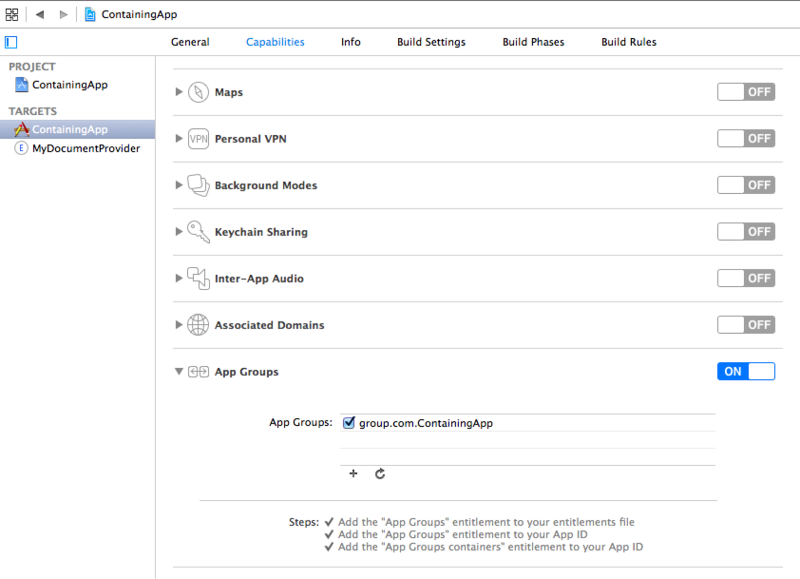Expand the Background Modes section
Screen dimensions: 800x579
coord(179,185)
